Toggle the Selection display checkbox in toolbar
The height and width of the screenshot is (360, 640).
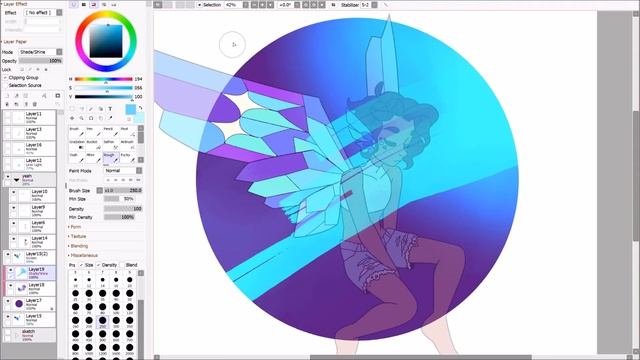pos(200,5)
